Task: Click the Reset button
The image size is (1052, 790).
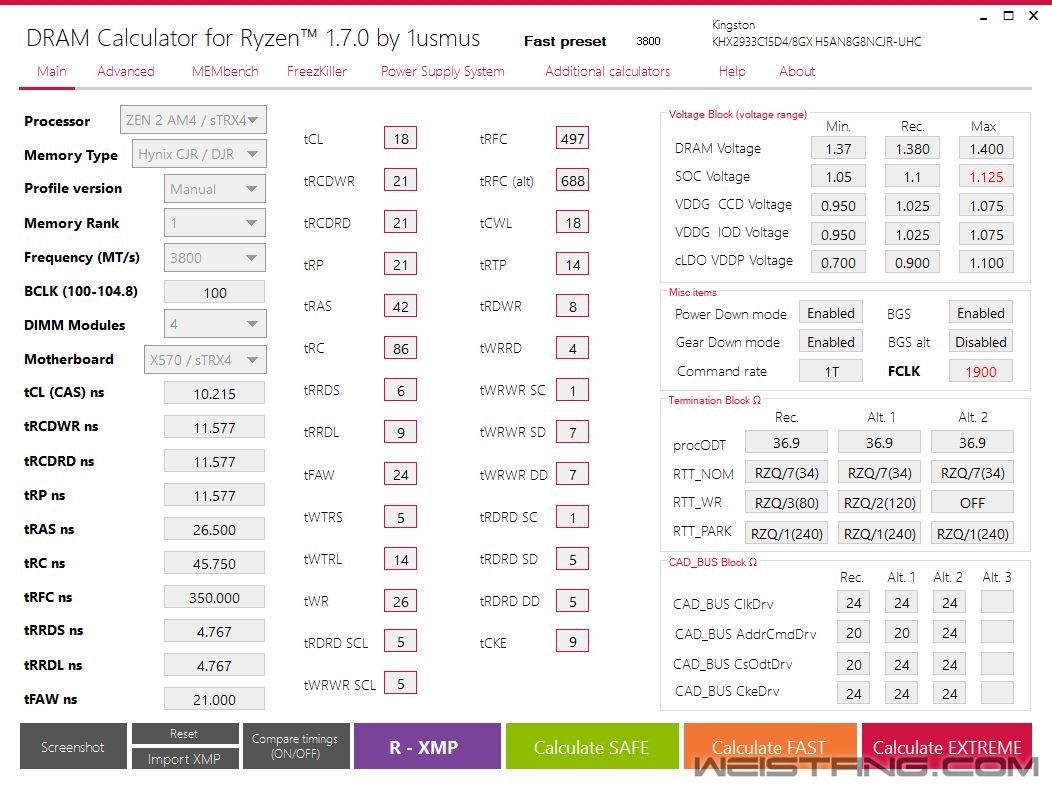Action: [185, 734]
